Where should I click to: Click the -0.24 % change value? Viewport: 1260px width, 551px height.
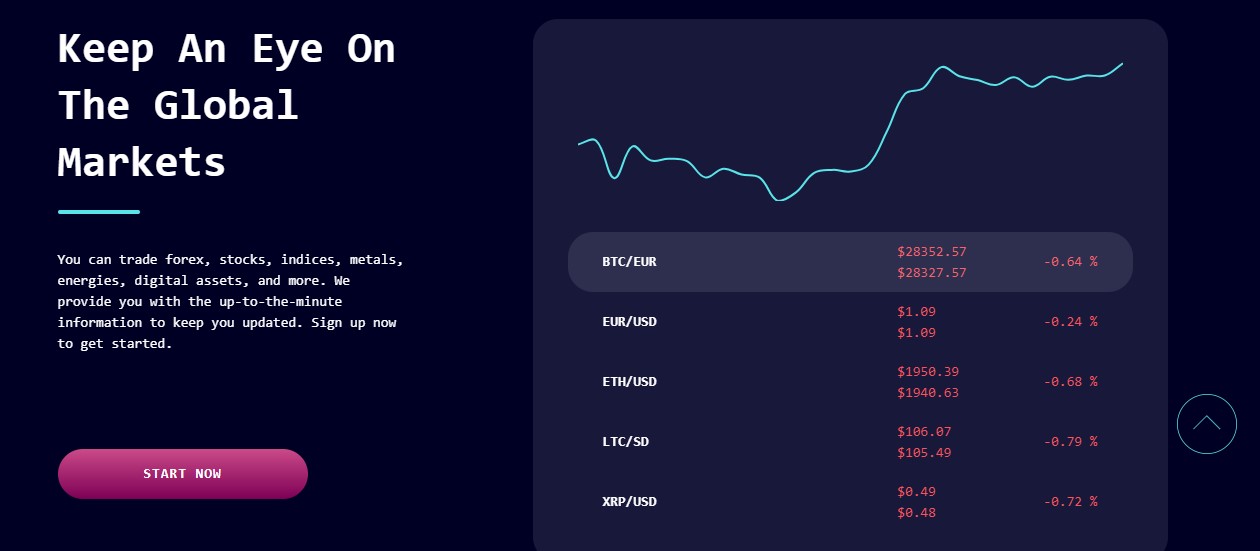pos(1070,322)
